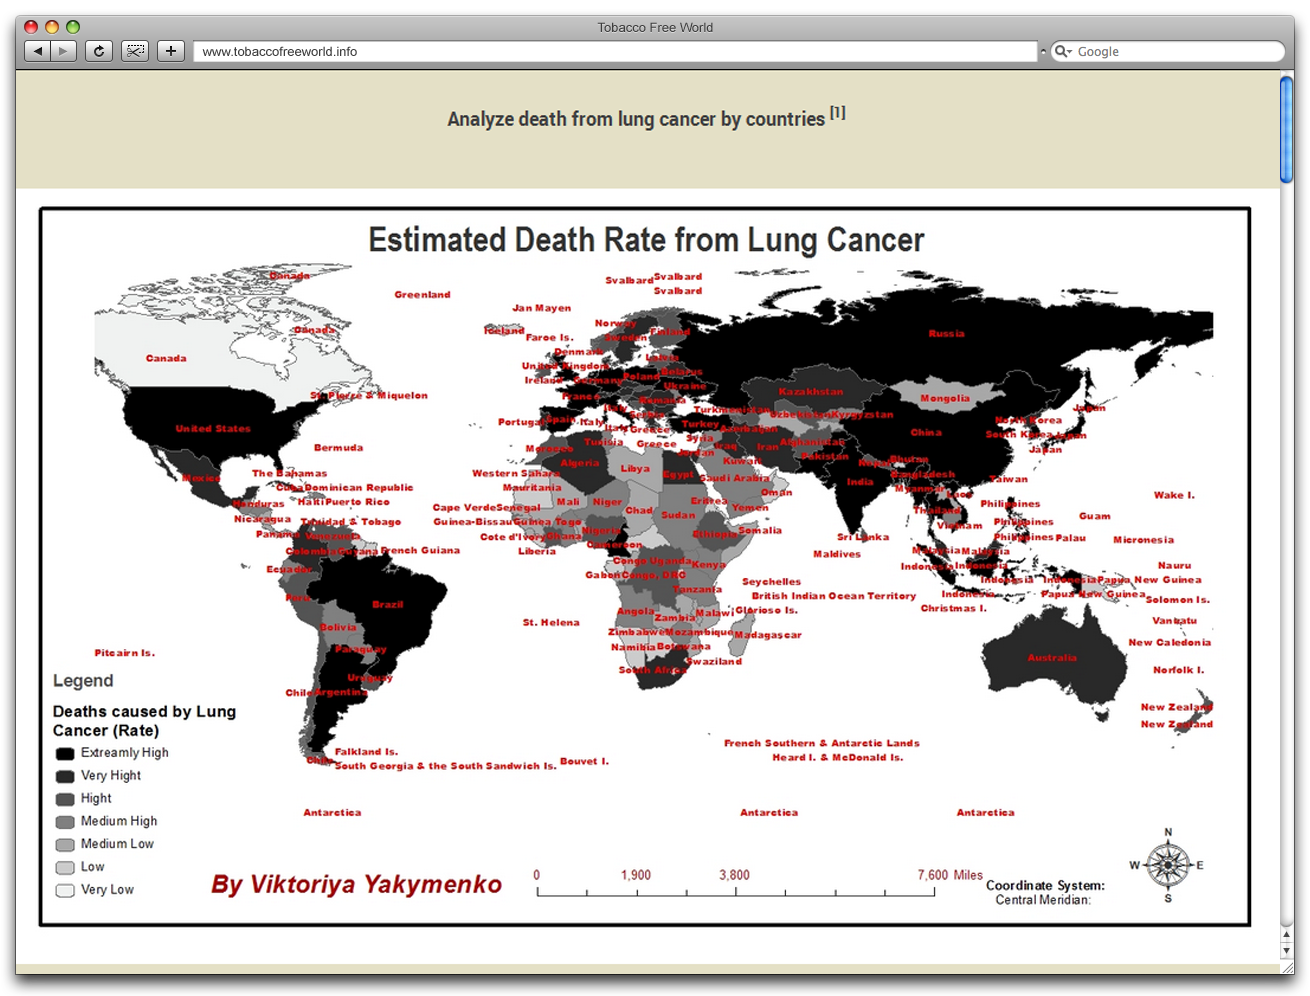Image resolution: width=1310 pixels, height=996 pixels.
Task: Click the 'Pitcairn Is.' map label
Action: coord(125,653)
